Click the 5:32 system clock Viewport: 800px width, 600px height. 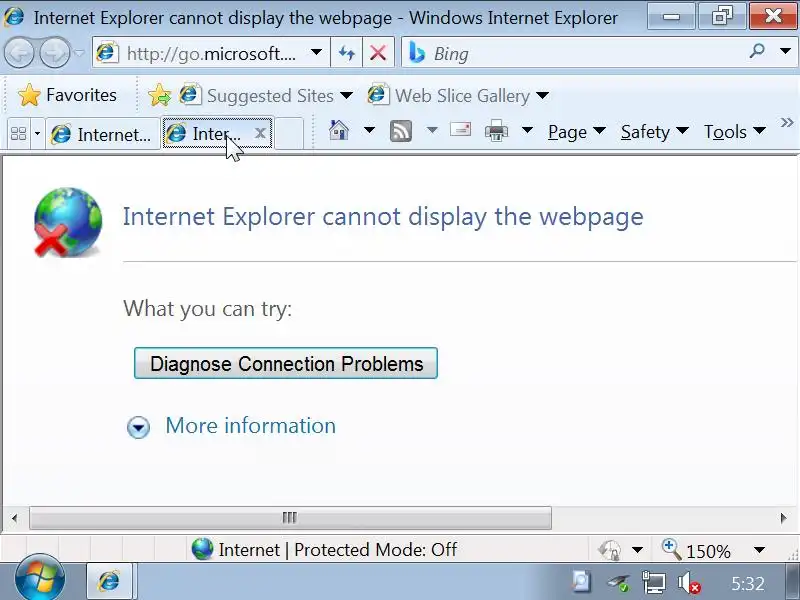pos(747,583)
